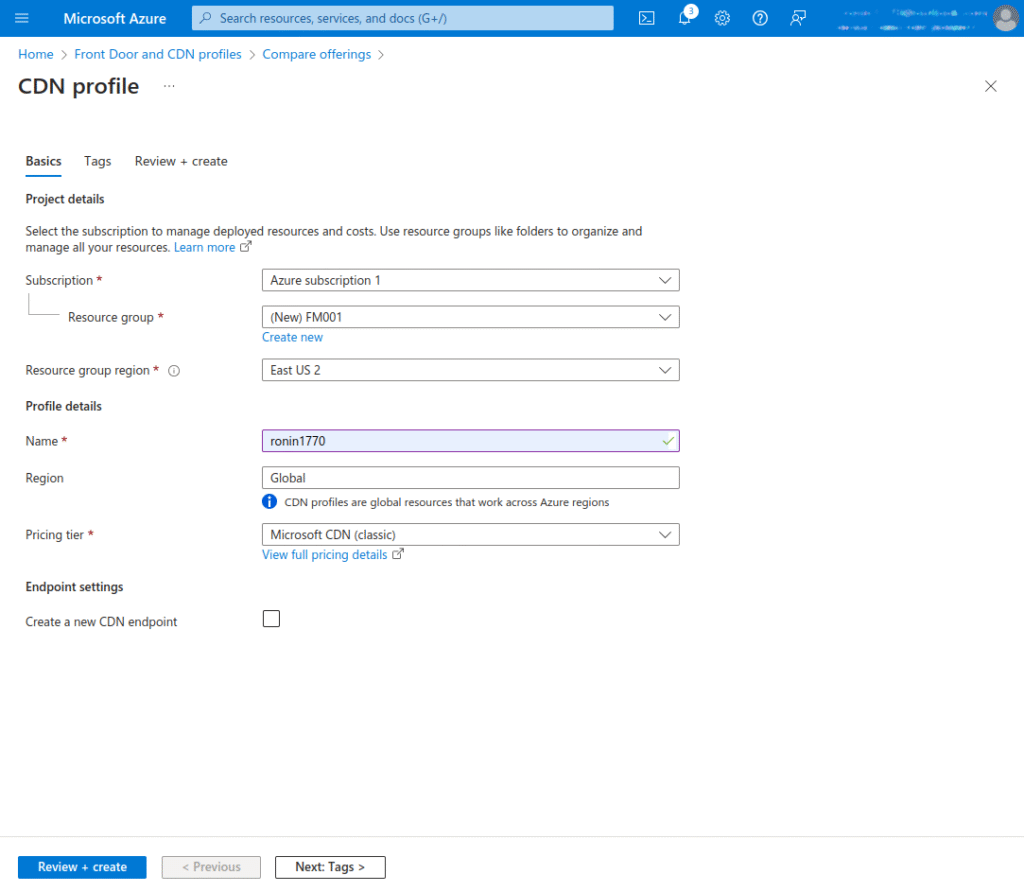Select the Basics tab
Viewport: 1024px width, 892px height.
pyautogui.click(x=44, y=161)
